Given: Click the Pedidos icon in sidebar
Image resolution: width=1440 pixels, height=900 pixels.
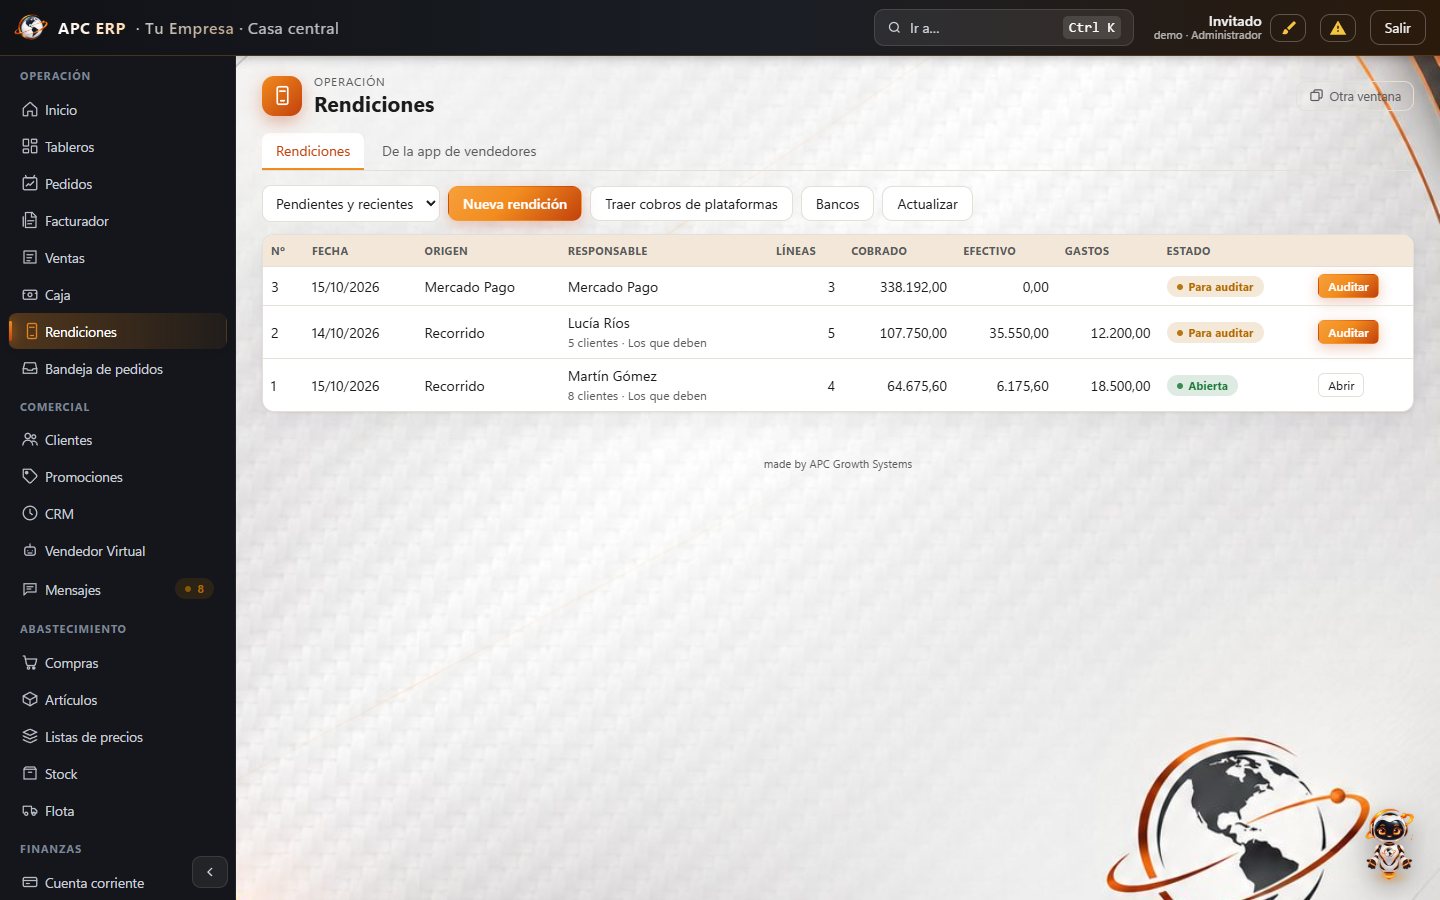Looking at the screenshot, I should tap(30, 184).
